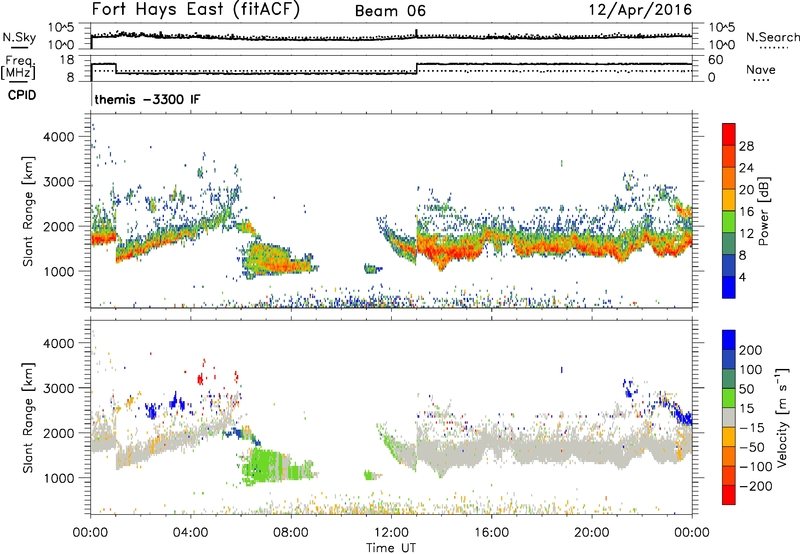
Task: Pick the gray segment of the velocity colorbar
Action: [729, 417]
